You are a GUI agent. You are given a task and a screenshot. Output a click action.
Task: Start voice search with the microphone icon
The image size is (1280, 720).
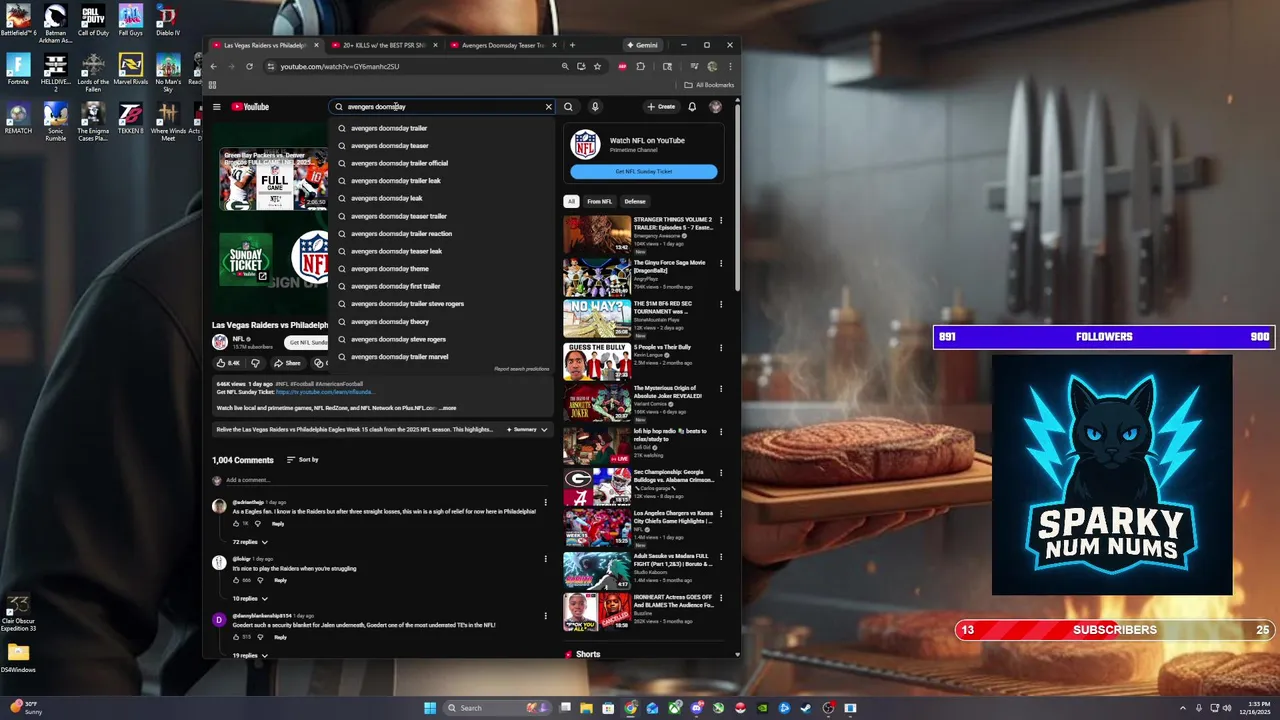(594, 107)
